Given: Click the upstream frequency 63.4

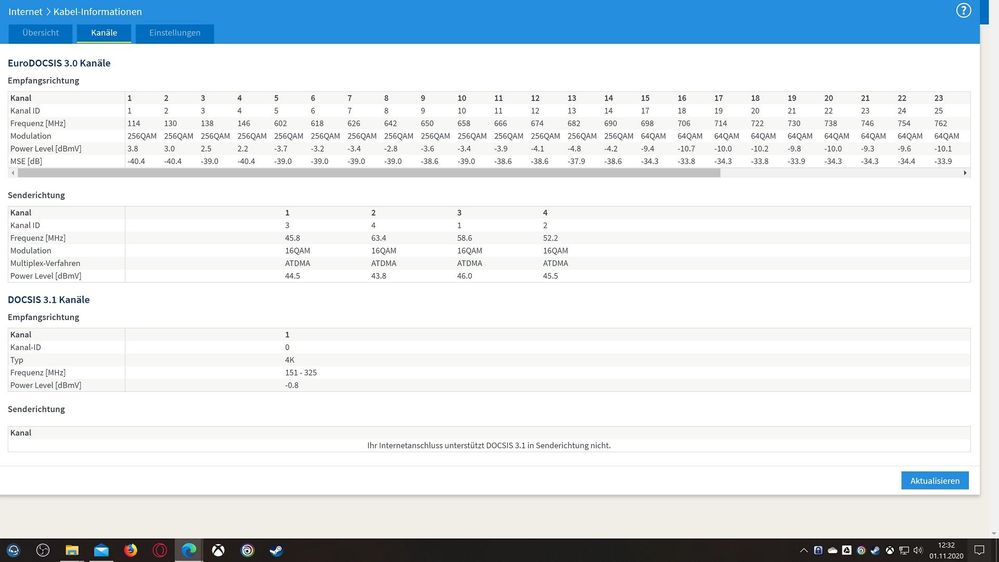Looking at the screenshot, I should 378,238.
